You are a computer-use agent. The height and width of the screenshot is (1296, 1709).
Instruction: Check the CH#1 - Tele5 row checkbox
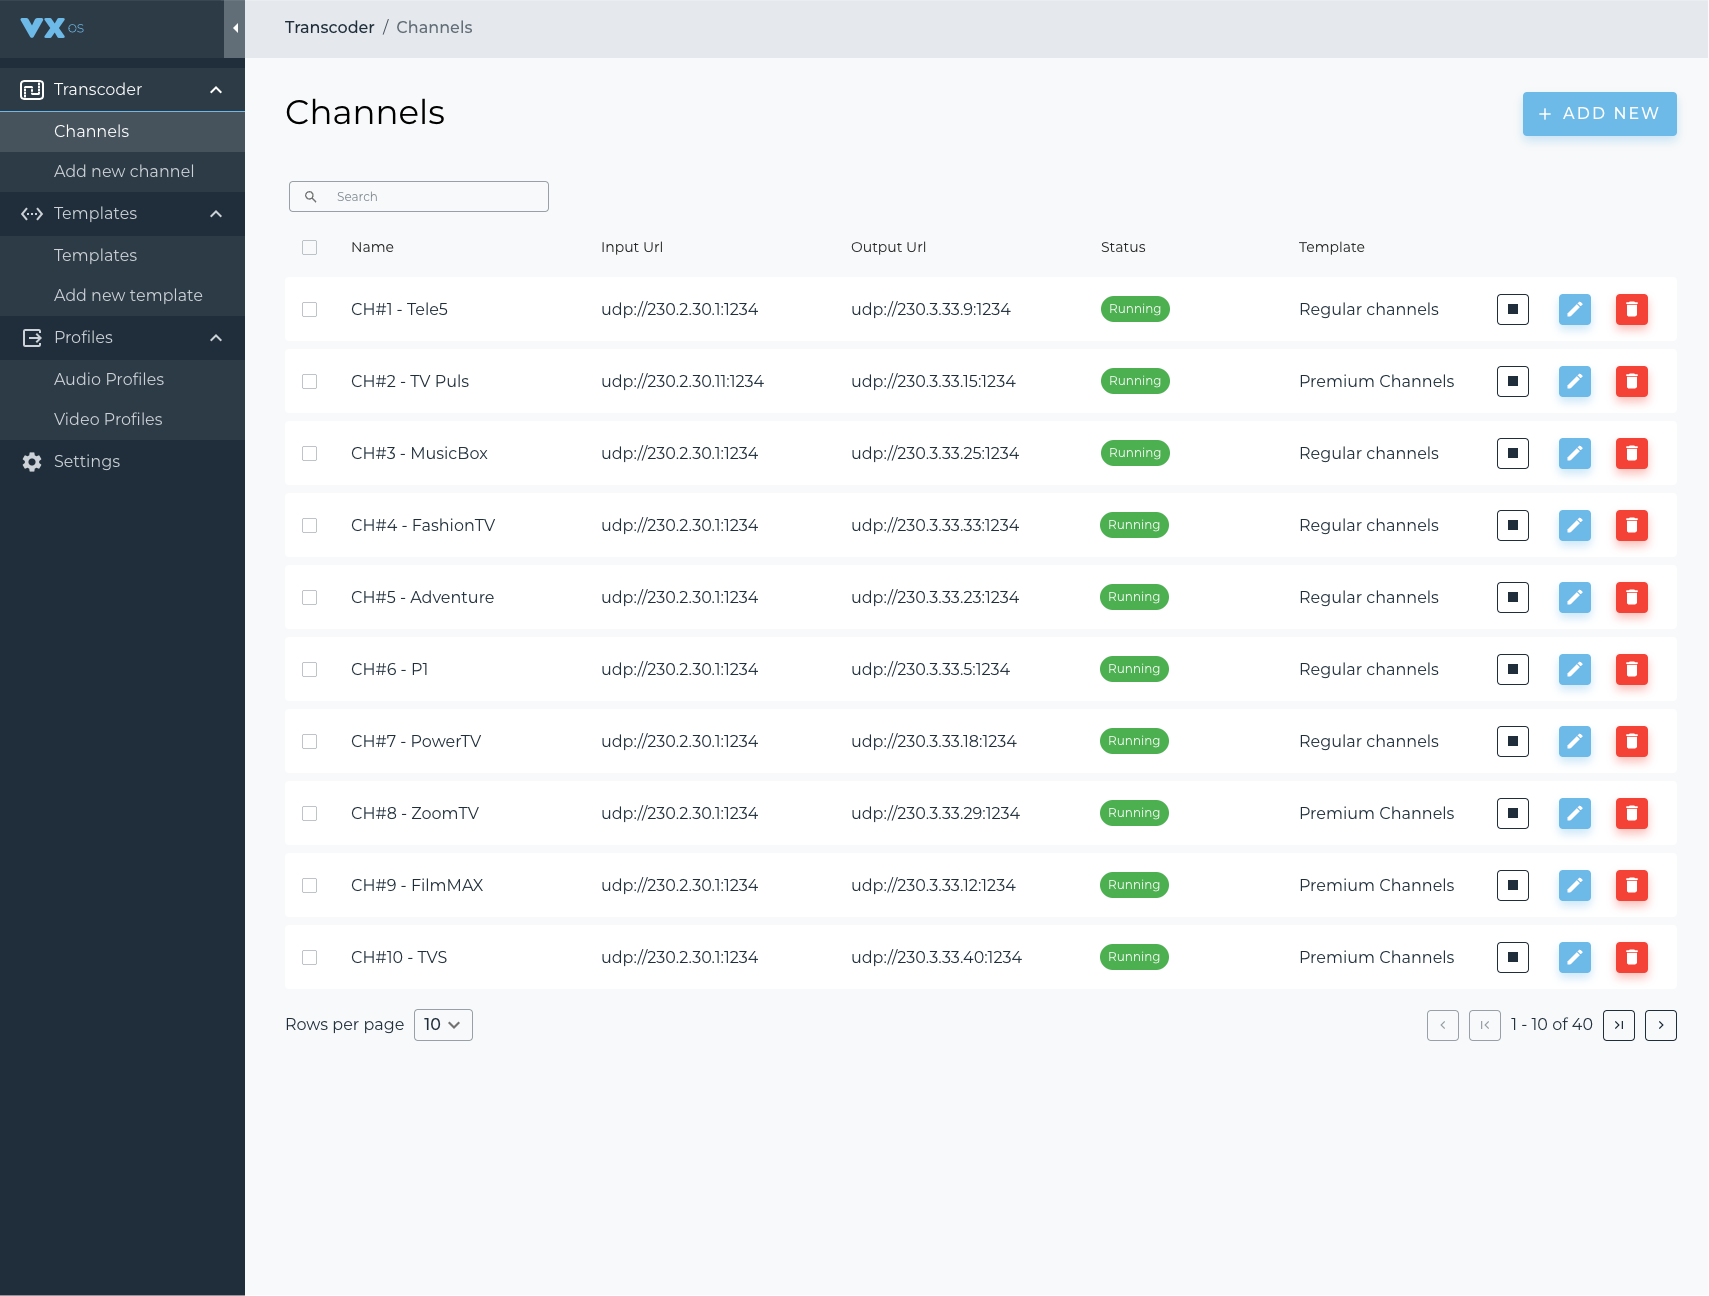[x=309, y=309]
